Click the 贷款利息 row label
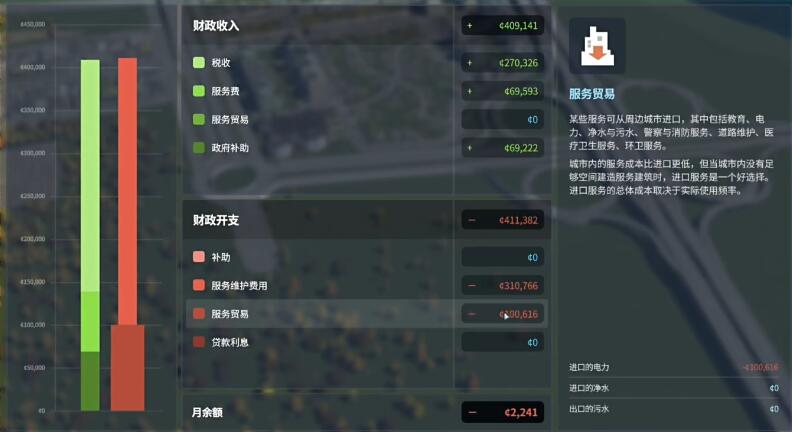 [230, 342]
